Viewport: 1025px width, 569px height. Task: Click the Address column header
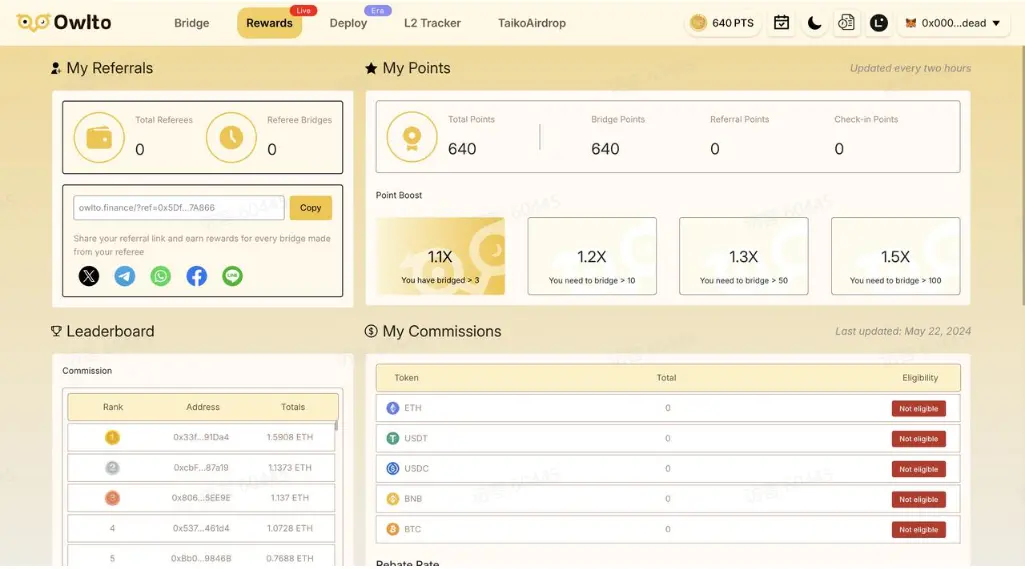(x=203, y=407)
